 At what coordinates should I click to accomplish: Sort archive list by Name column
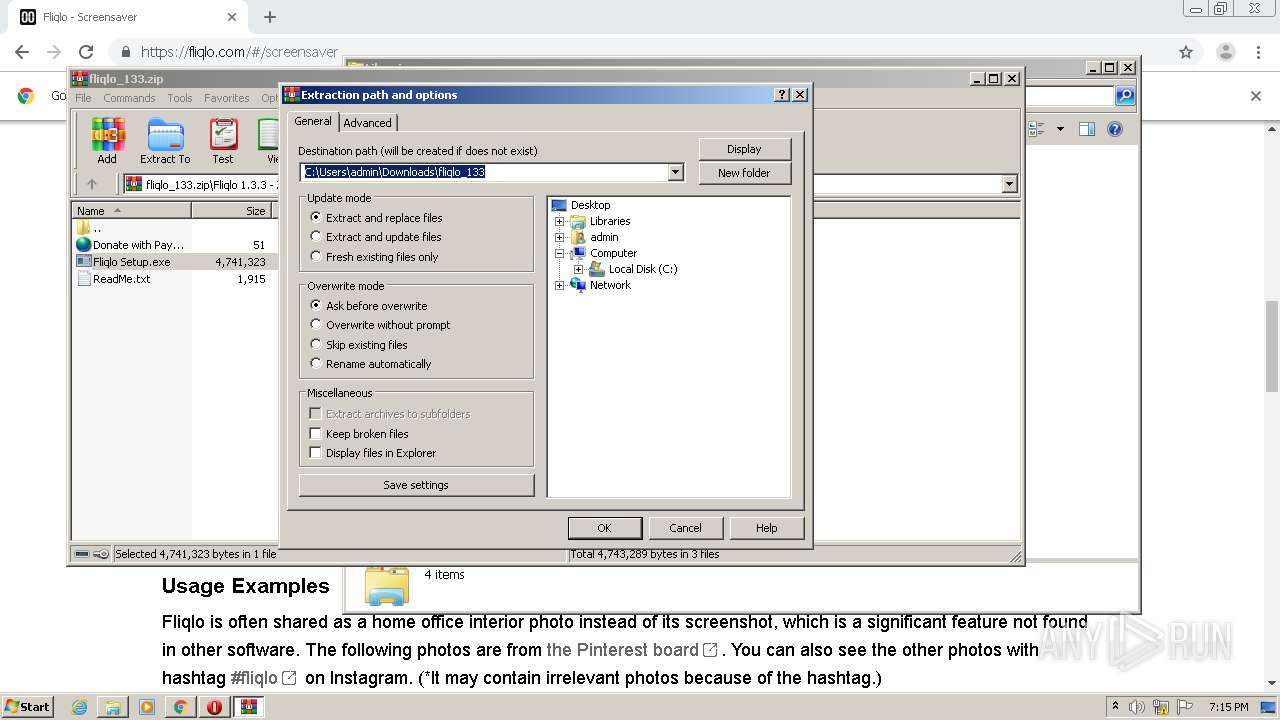132,211
